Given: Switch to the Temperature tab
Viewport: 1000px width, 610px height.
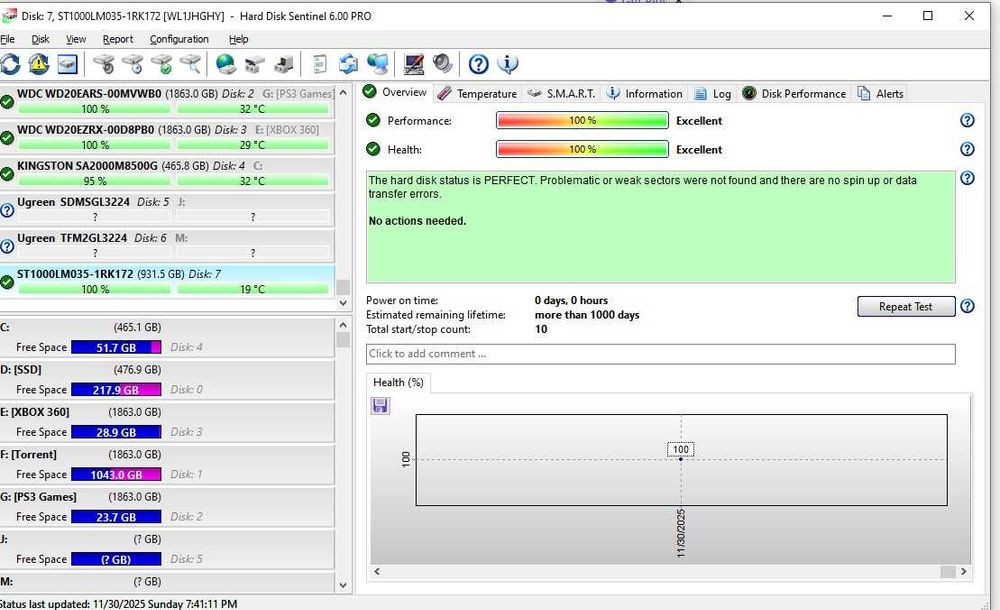Looking at the screenshot, I should click(478, 94).
